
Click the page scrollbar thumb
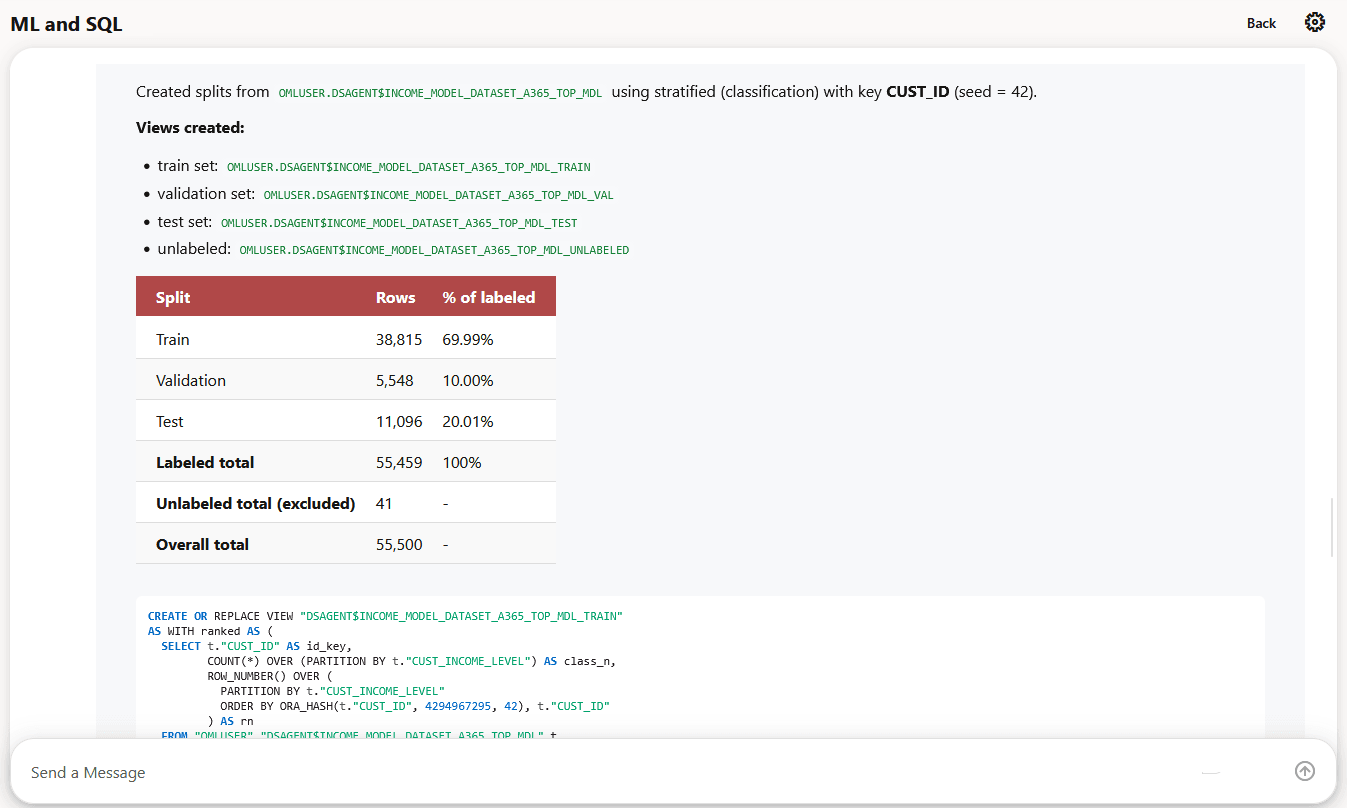click(1331, 526)
